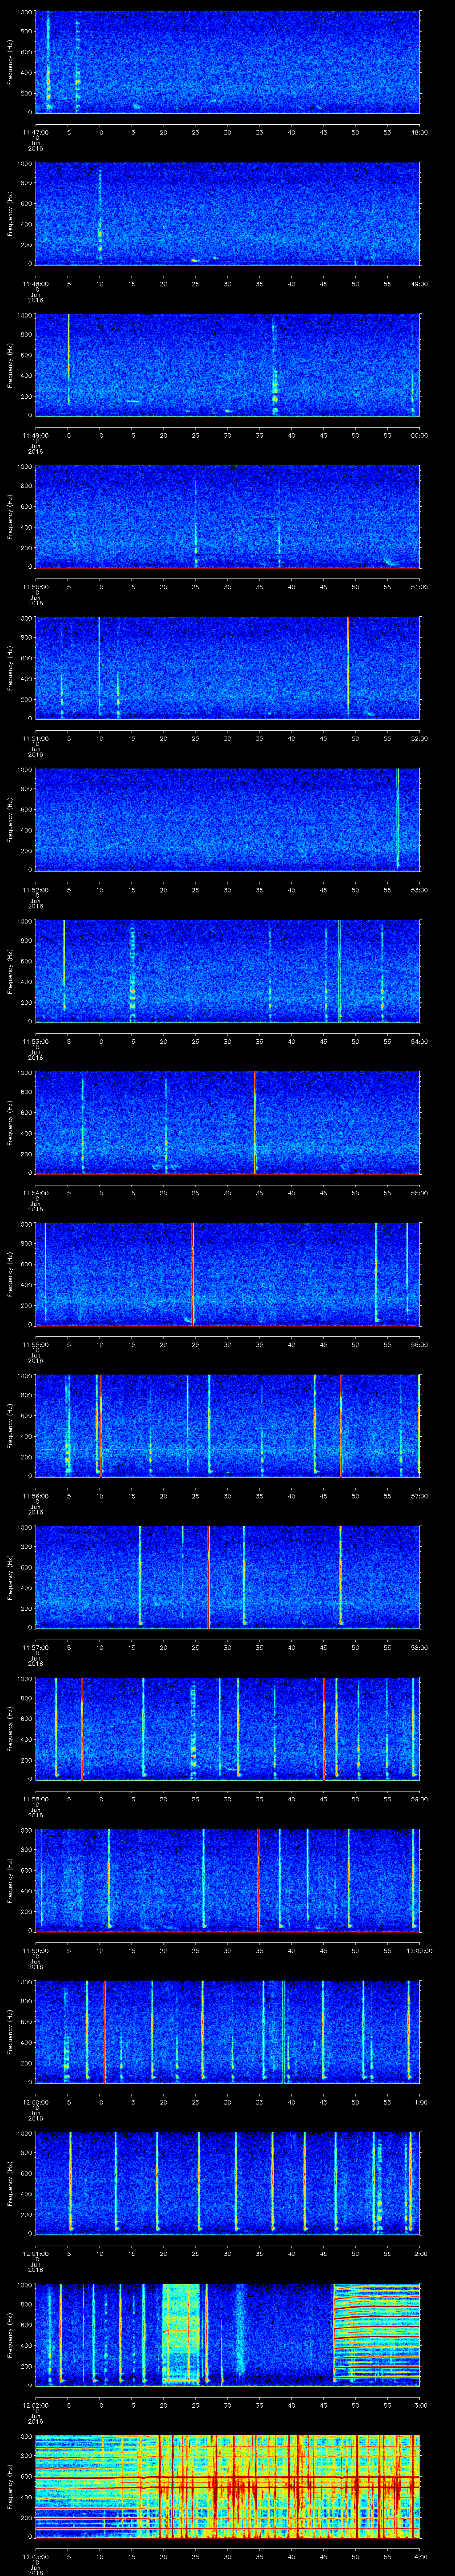455x2576 pixels.
Task: Click the 48:00 end time label
Action: [419, 132]
